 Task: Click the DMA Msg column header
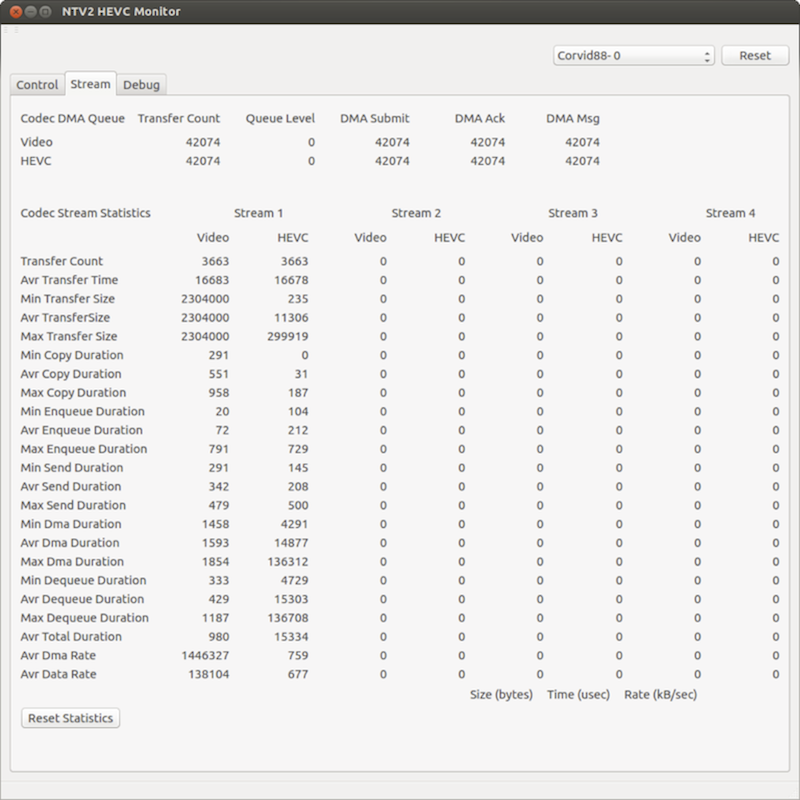click(x=573, y=118)
